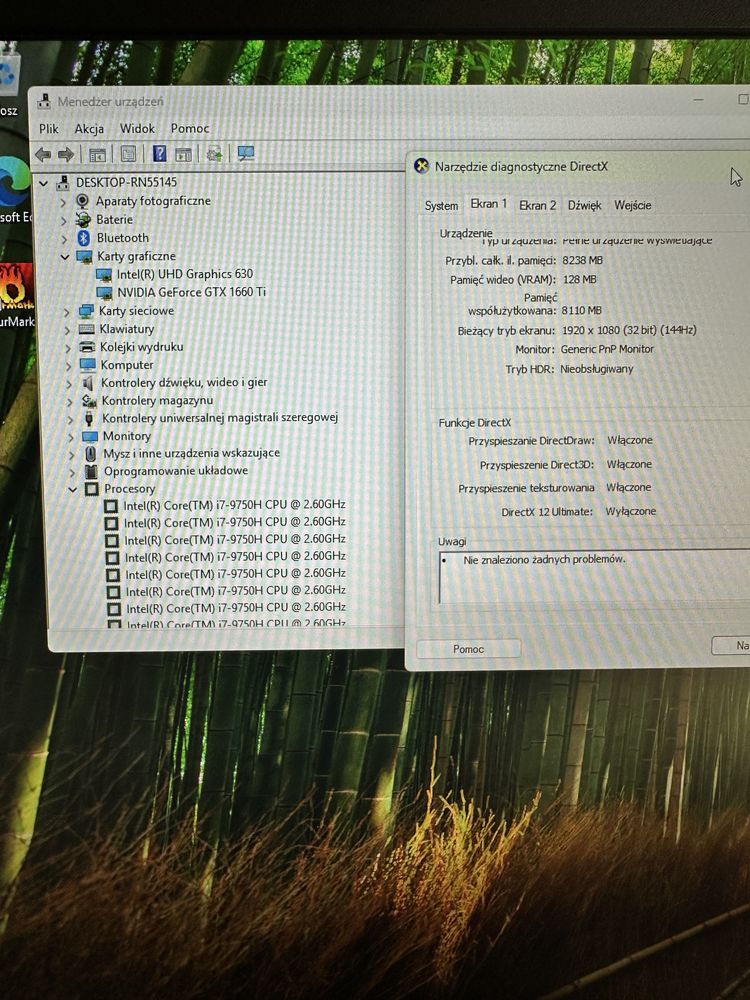Click the Nieobsługiwany HDR mode value
Image resolution: width=750 pixels, height=1000 pixels.
pos(596,369)
